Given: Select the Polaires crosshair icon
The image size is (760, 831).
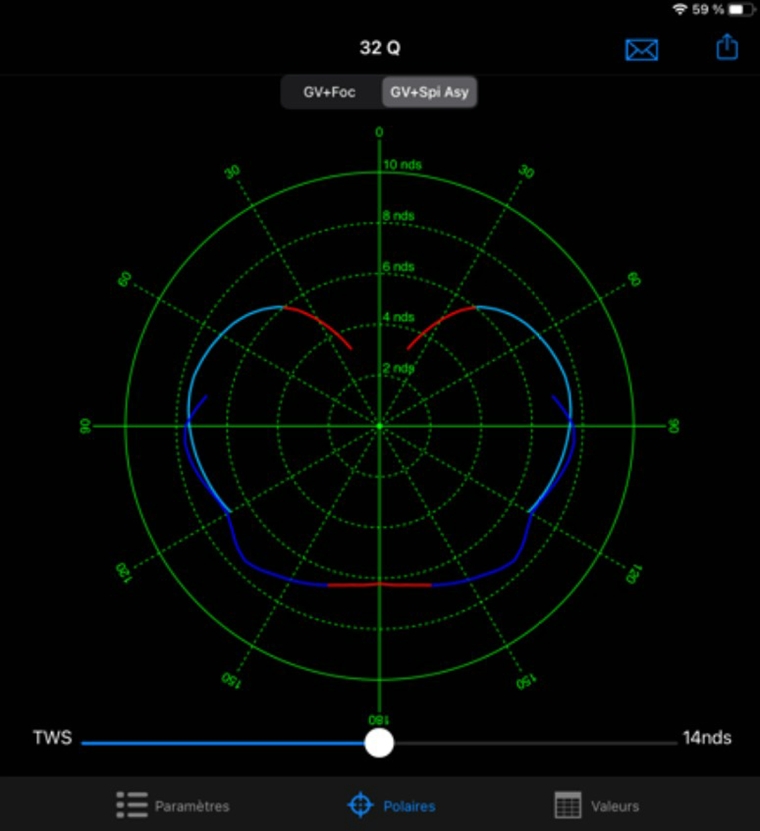Looking at the screenshot, I should 359,805.
